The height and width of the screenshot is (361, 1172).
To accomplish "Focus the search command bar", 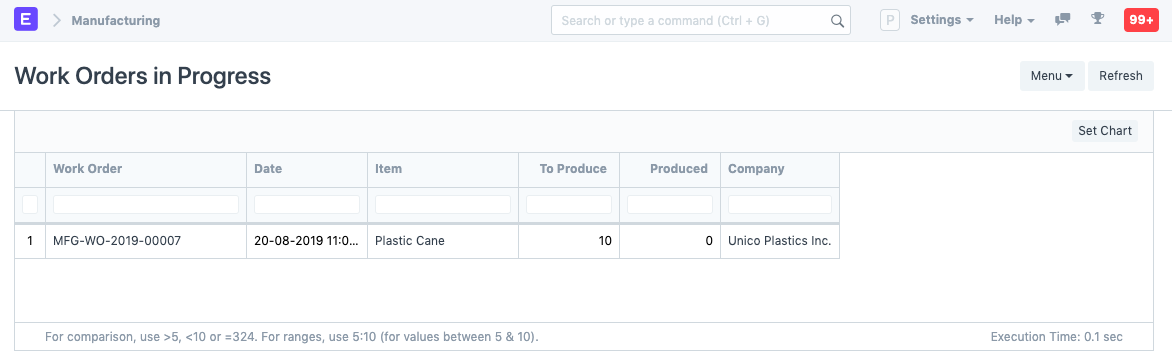I will pos(700,20).
